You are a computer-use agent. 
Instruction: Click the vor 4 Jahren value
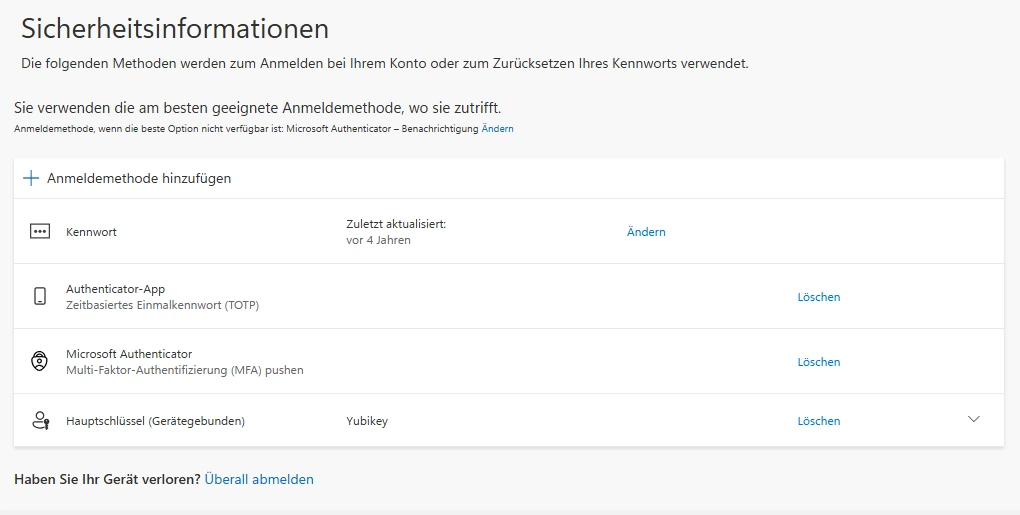[378, 240]
